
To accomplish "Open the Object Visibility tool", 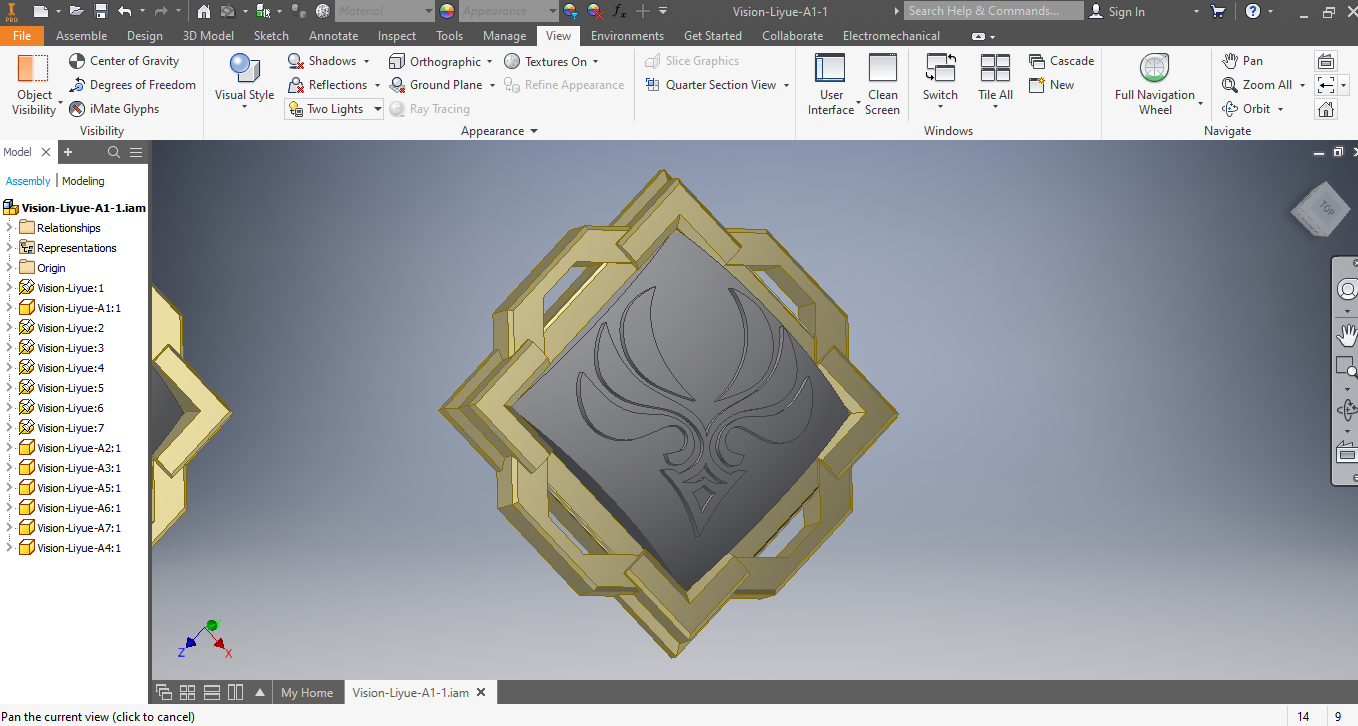I will pos(34,85).
